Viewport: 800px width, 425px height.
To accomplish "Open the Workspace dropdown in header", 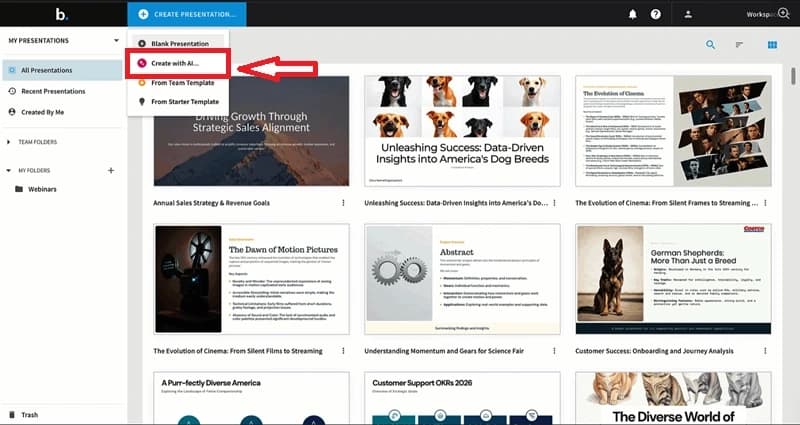I will 760,14.
